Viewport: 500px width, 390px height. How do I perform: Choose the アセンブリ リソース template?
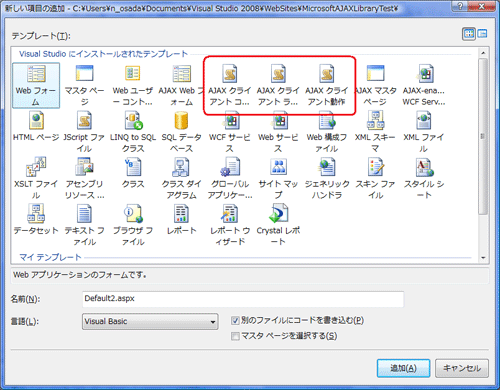84,179
